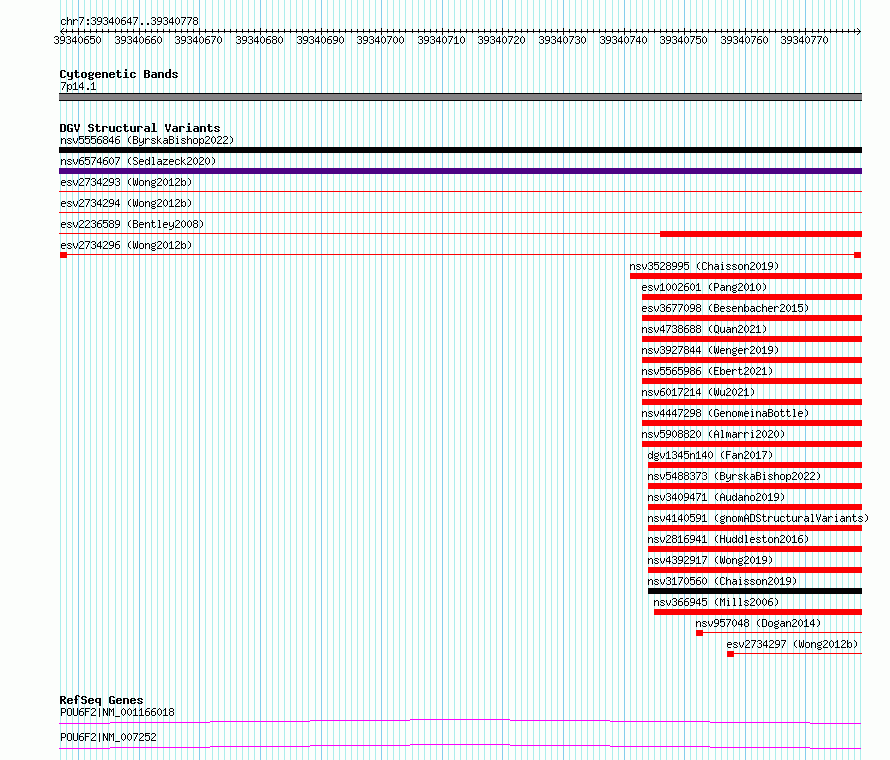Screen dimensions: 890x760
Task: Open variant dgv1345n140 (Fan2017)
Action: pos(710,455)
